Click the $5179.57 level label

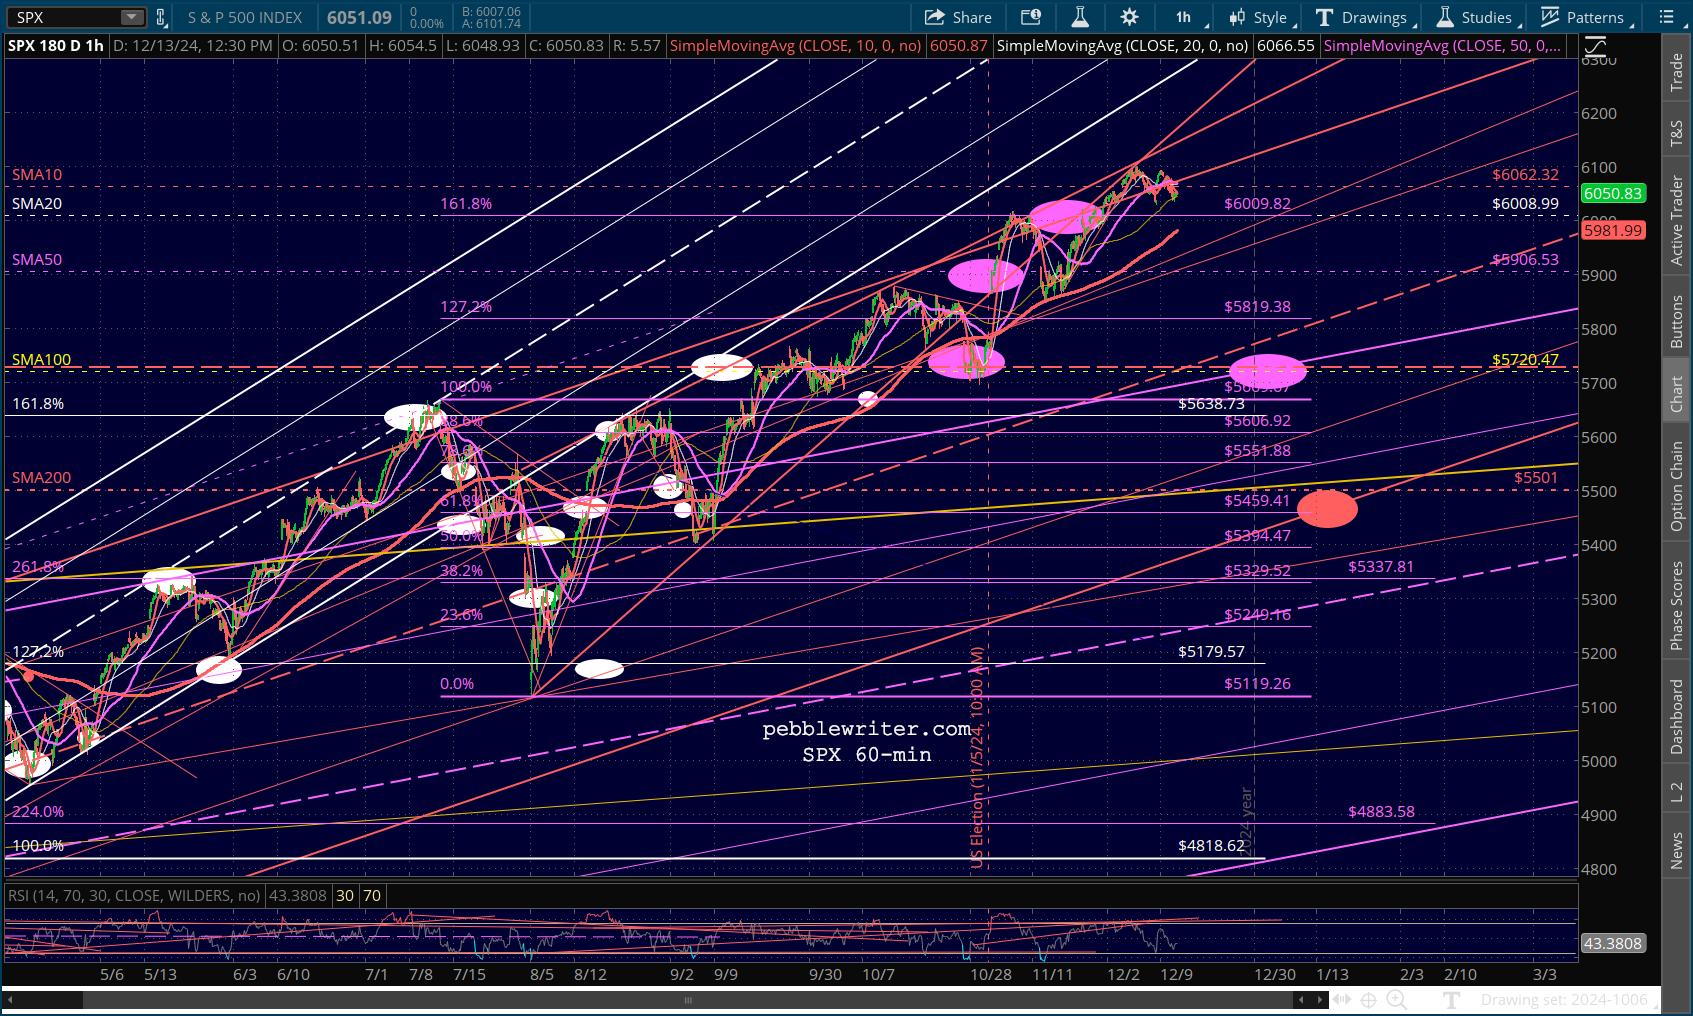(x=1211, y=652)
